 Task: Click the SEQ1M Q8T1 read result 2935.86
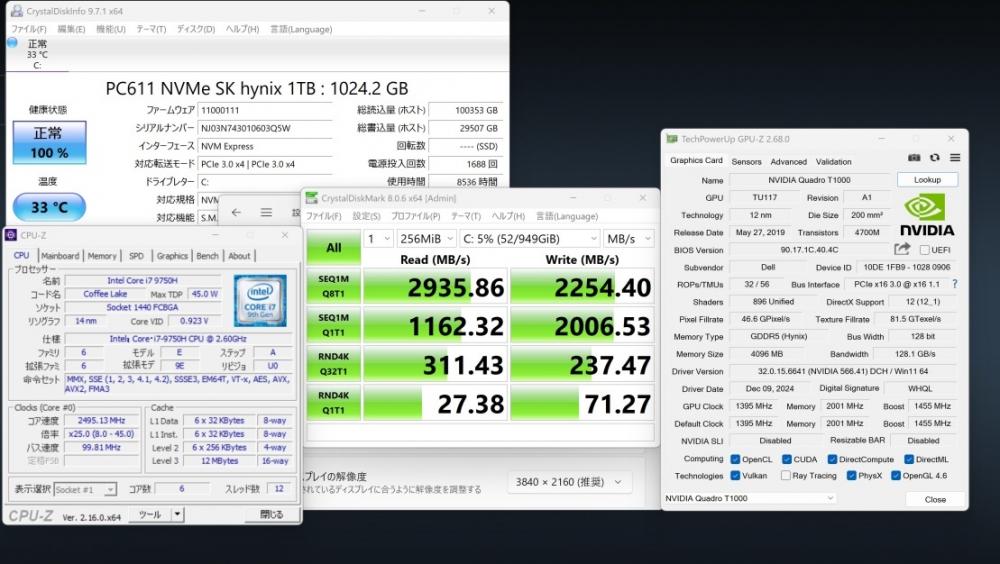[x=436, y=287]
